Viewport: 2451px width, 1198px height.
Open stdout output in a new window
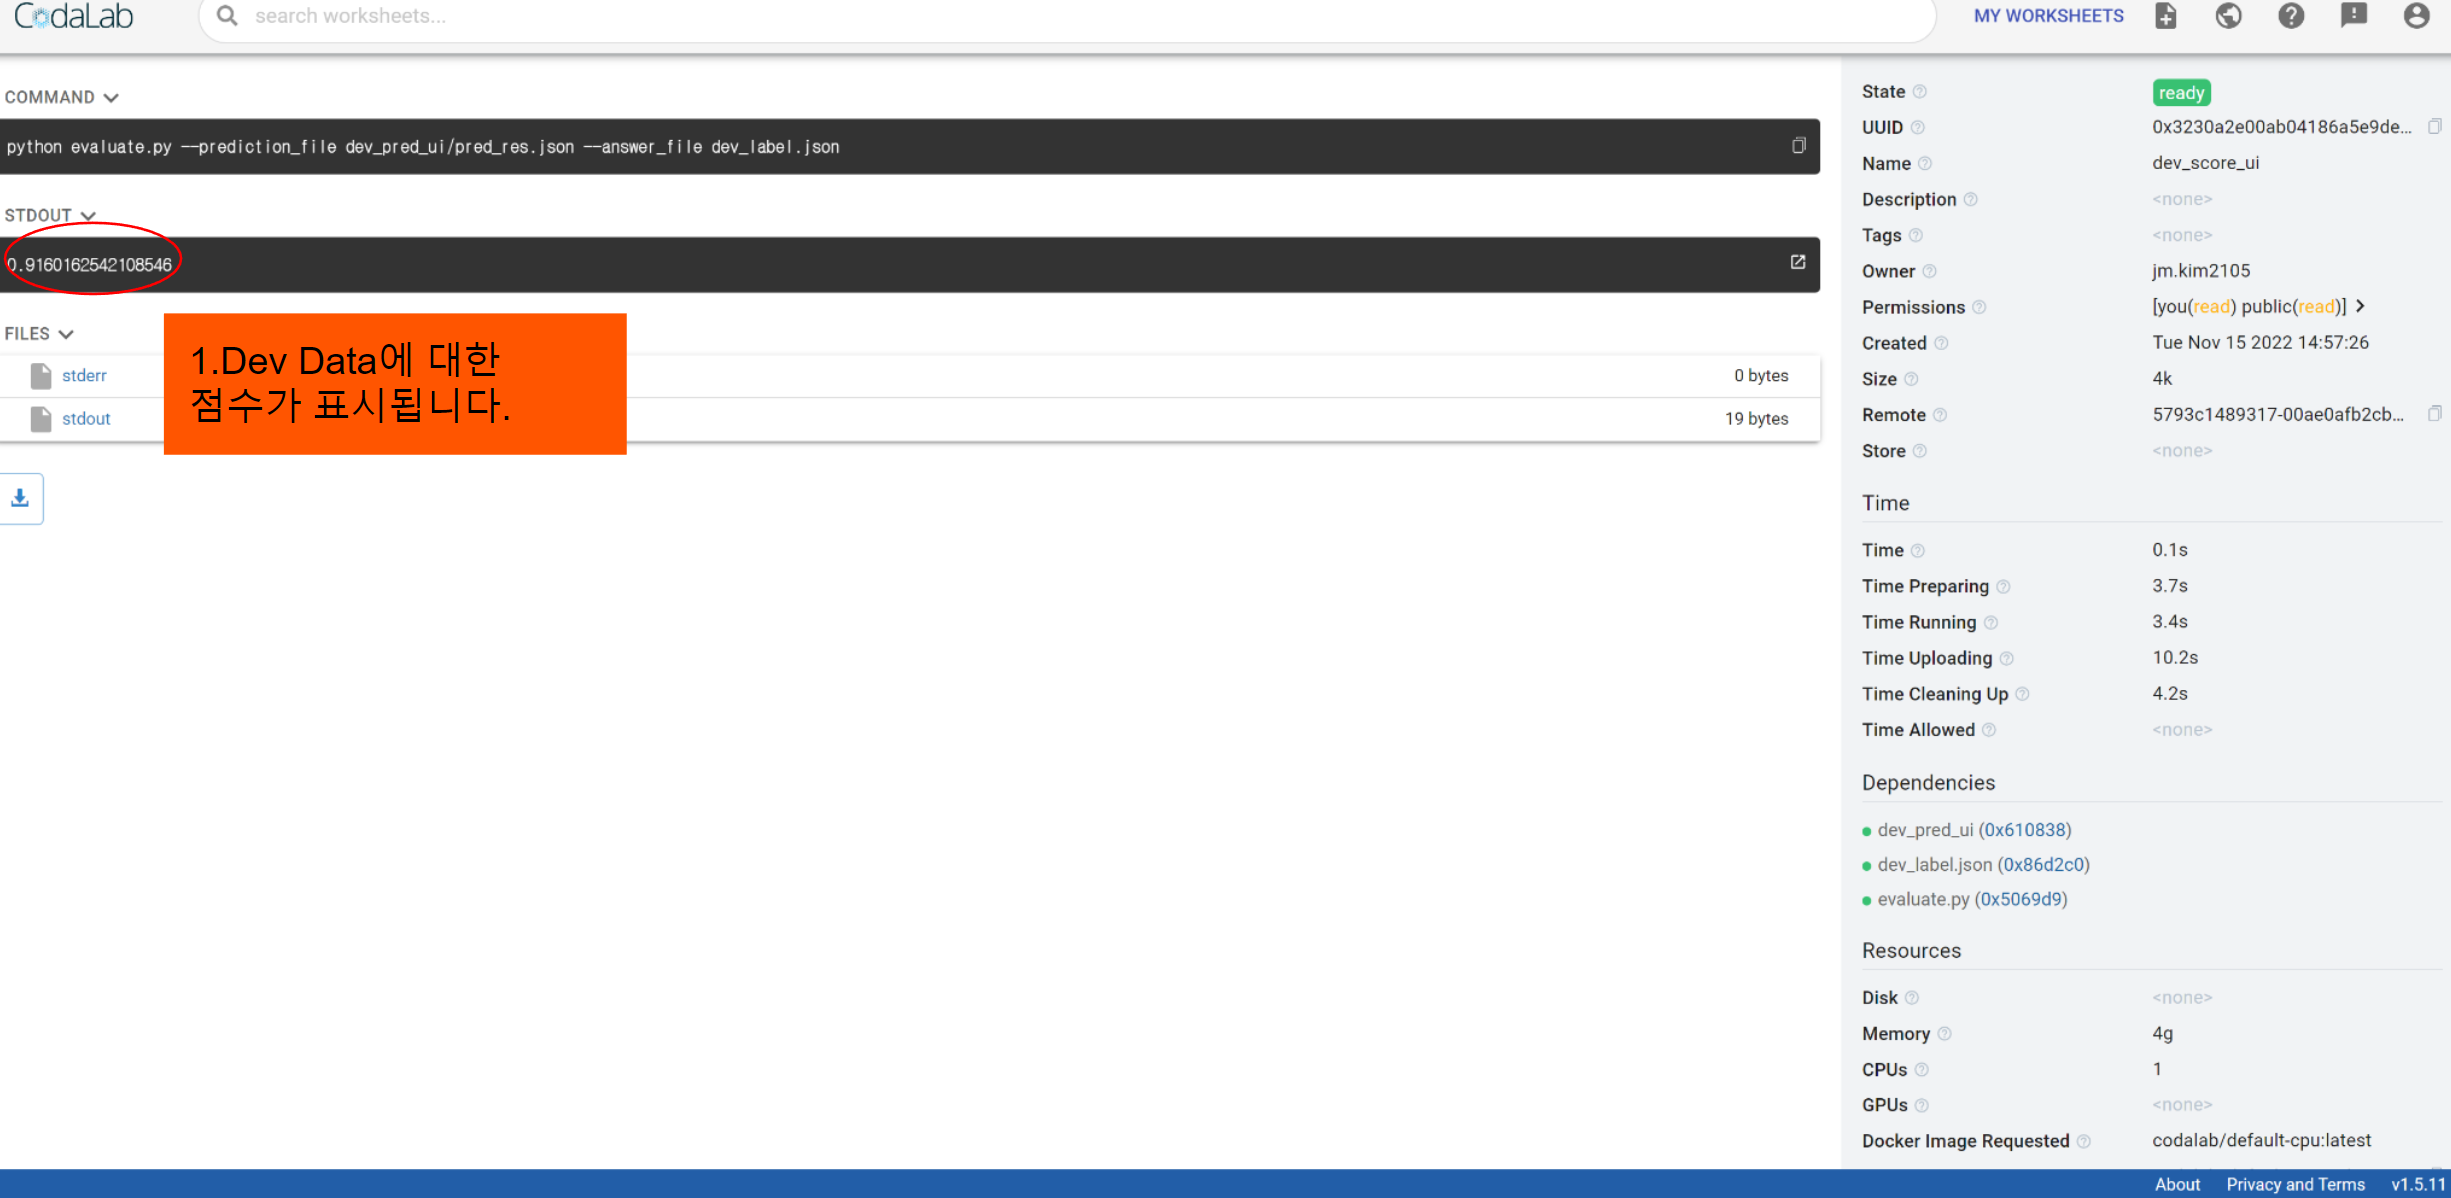coord(1797,263)
